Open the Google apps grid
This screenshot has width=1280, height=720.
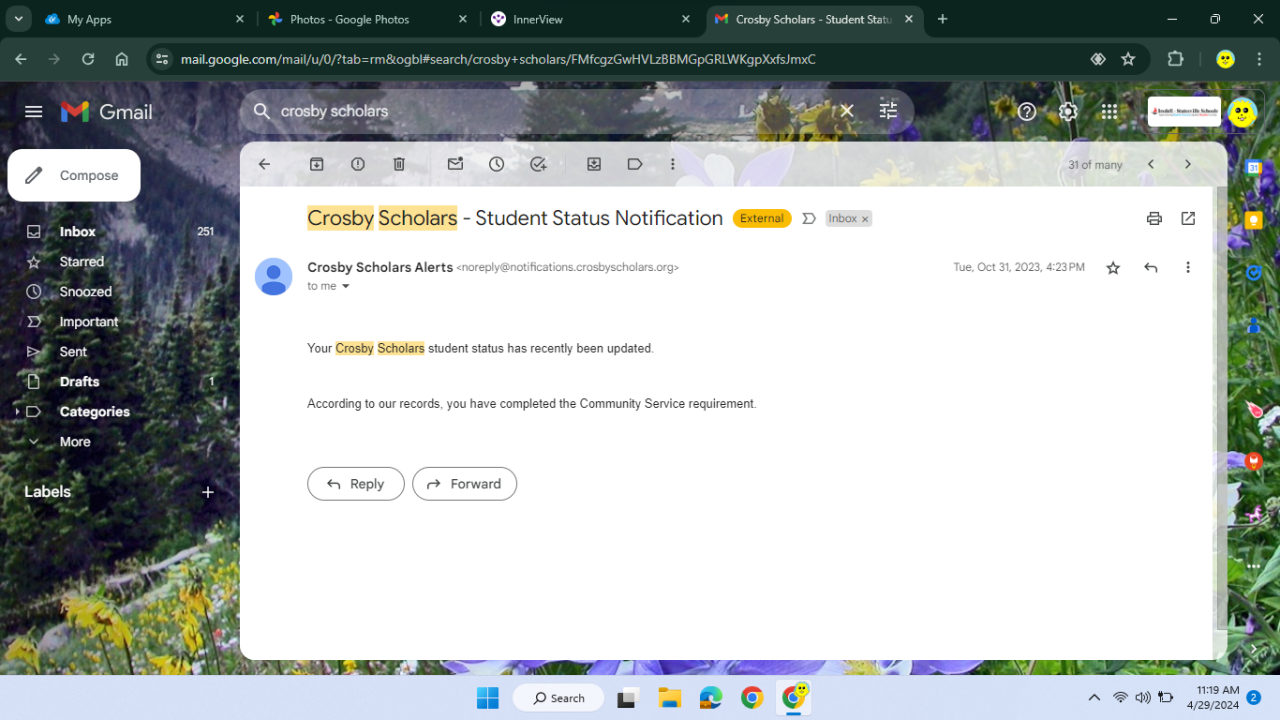coord(1109,112)
